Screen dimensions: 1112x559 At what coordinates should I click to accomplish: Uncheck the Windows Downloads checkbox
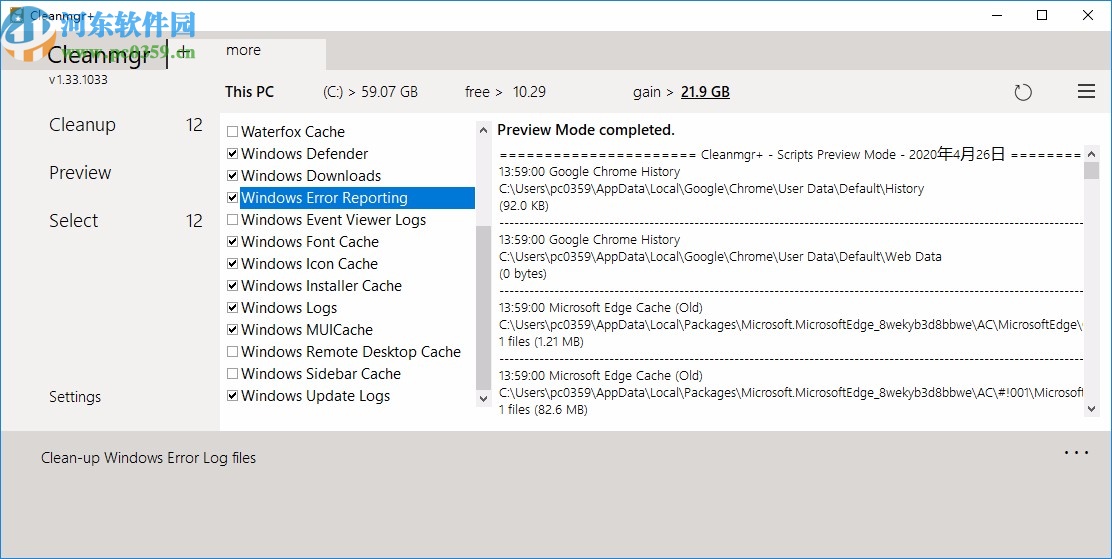tap(233, 176)
